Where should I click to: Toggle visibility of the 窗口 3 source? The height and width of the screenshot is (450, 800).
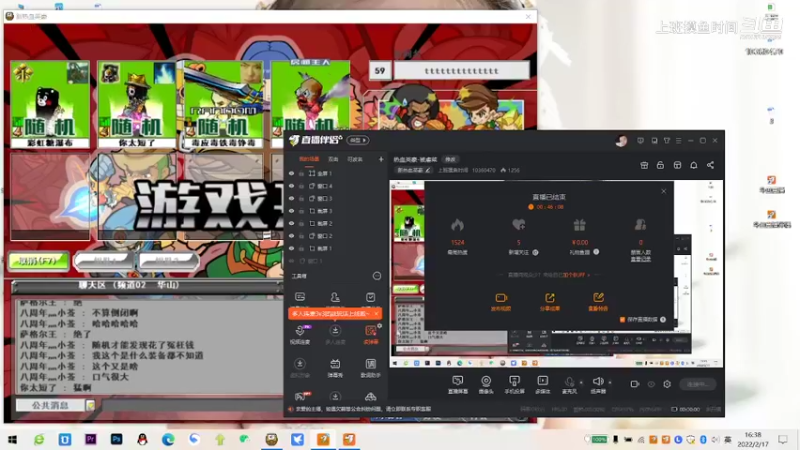(291, 198)
